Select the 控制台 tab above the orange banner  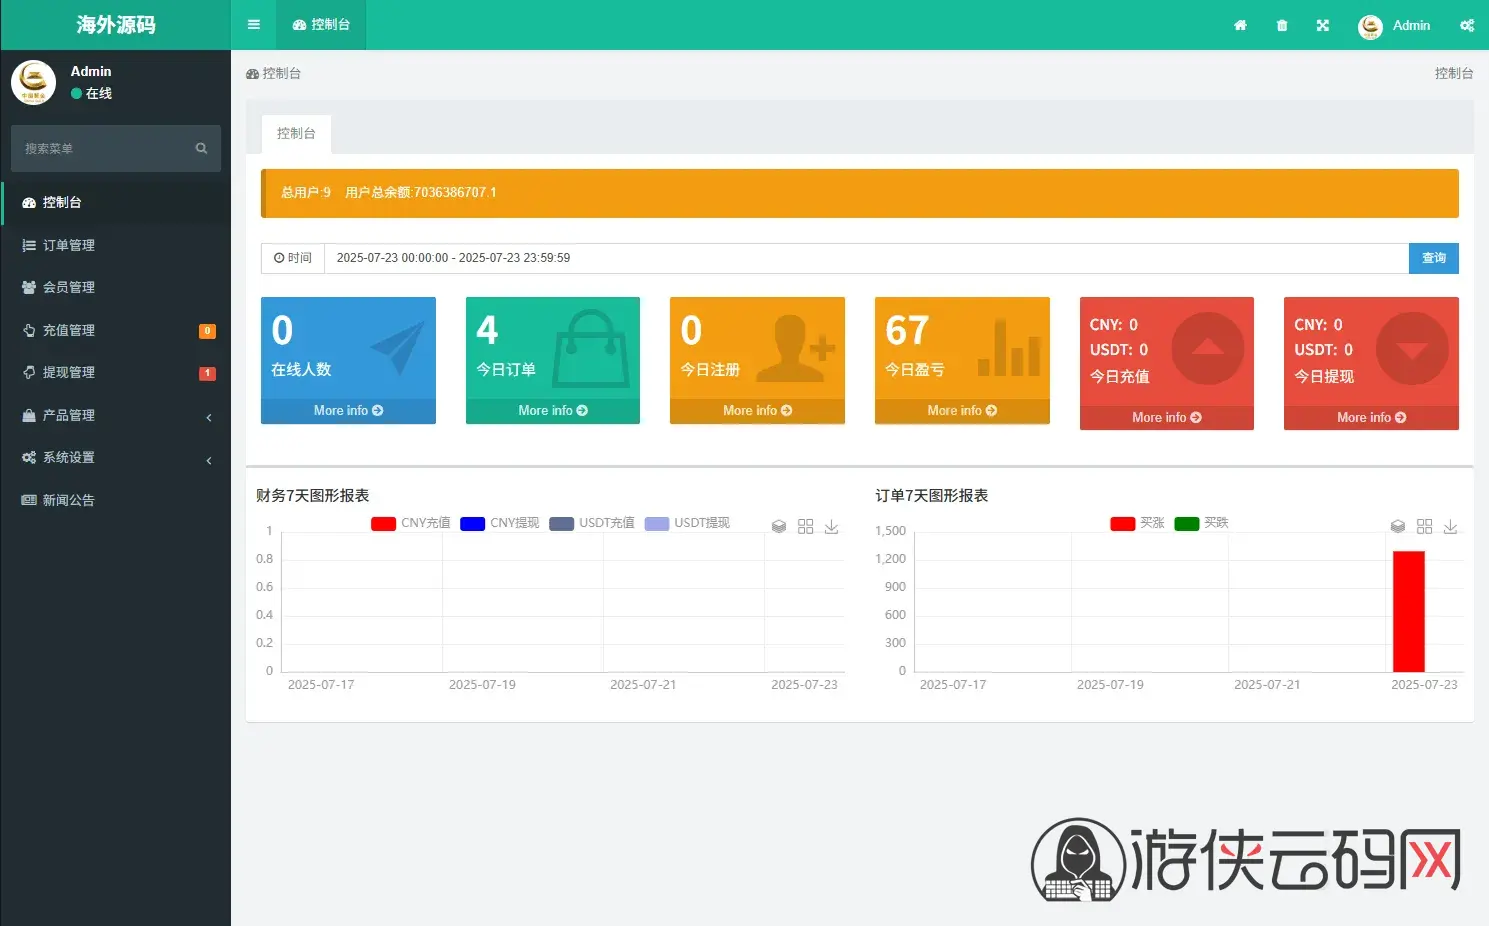click(x=296, y=133)
